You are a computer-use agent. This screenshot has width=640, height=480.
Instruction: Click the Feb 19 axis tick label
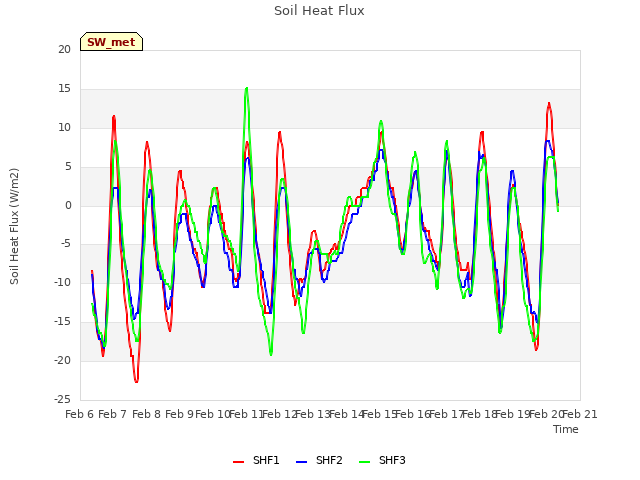[513, 415]
